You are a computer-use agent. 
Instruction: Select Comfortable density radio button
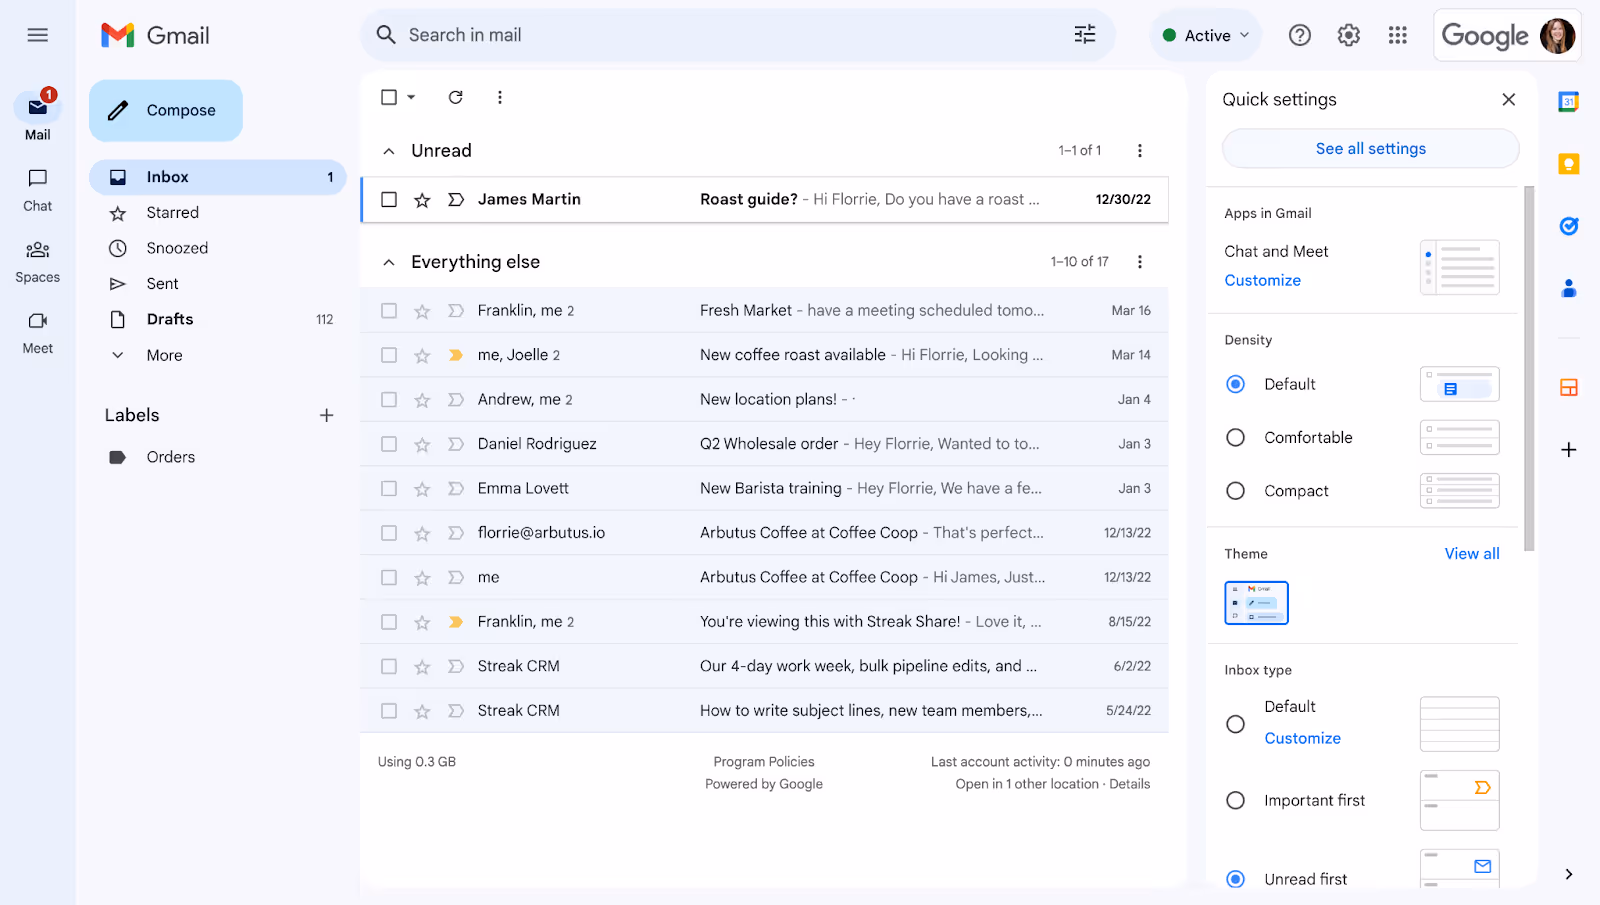tap(1236, 438)
